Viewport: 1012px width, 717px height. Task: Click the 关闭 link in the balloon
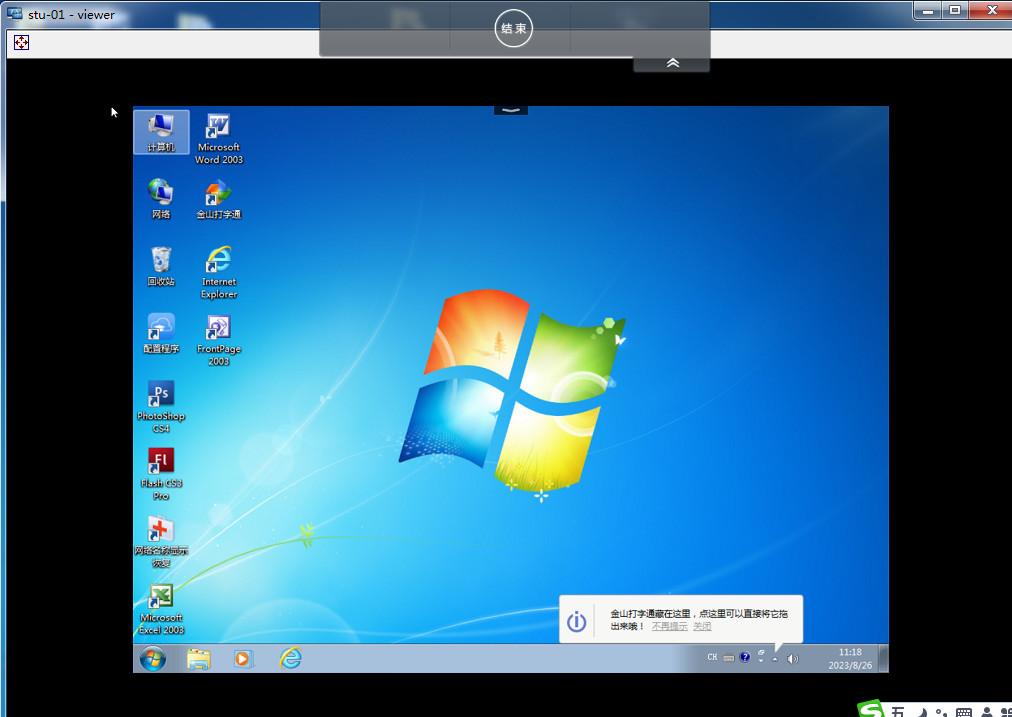(702, 627)
